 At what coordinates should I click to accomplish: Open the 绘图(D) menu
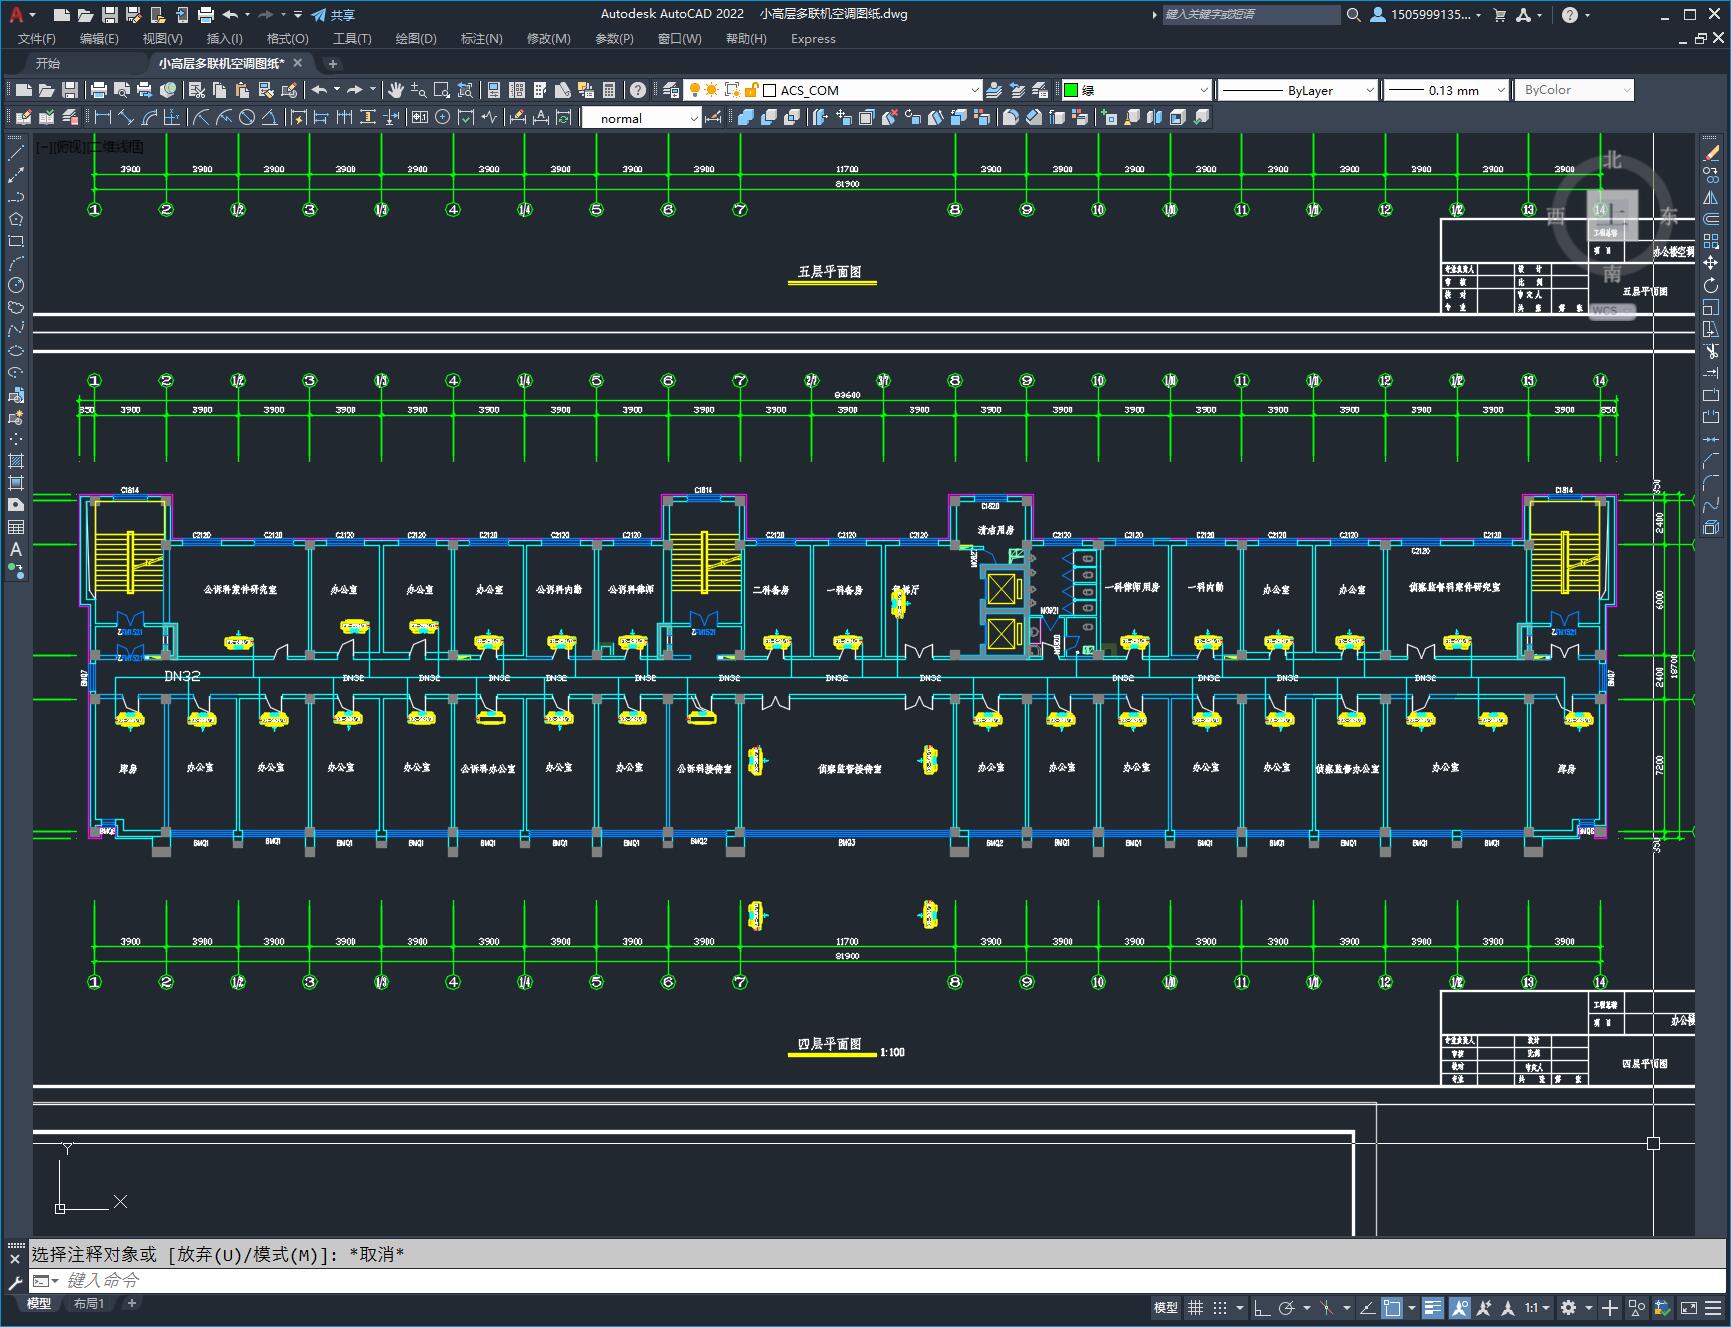coord(416,39)
